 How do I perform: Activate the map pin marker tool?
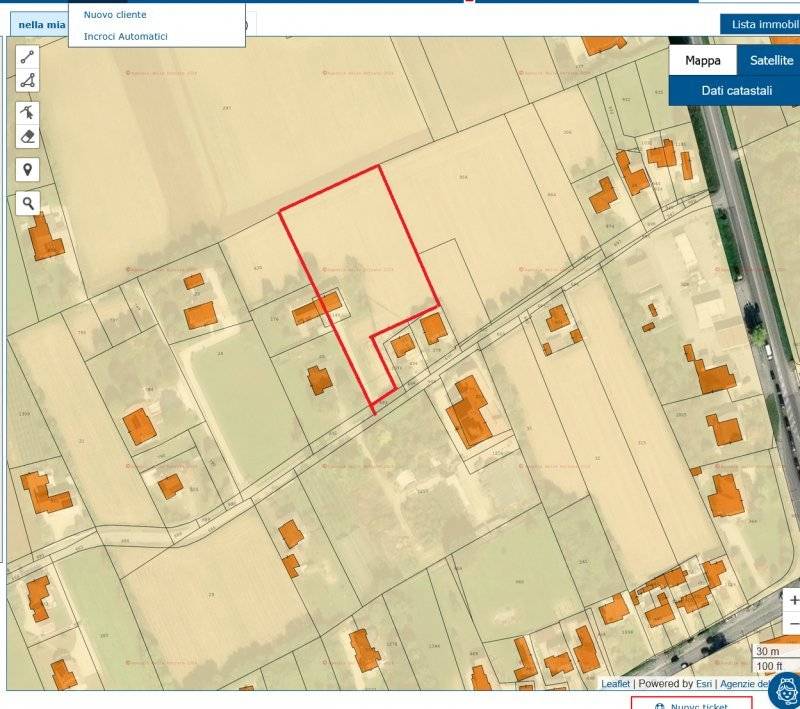click(28, 169)
